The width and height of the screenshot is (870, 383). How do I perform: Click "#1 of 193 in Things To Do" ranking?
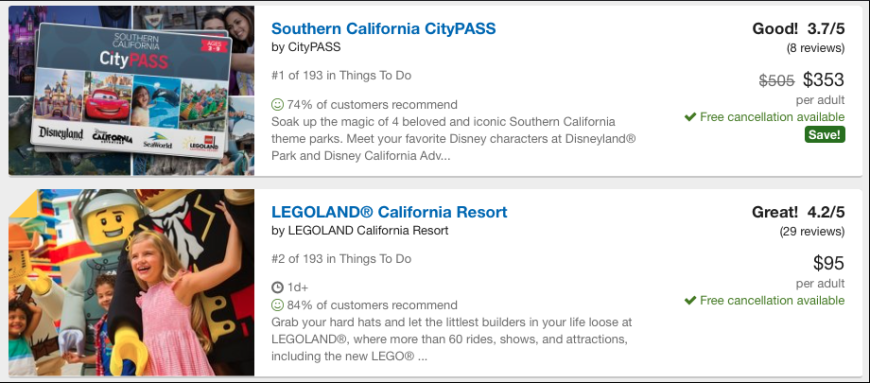(x=341, y=75)
